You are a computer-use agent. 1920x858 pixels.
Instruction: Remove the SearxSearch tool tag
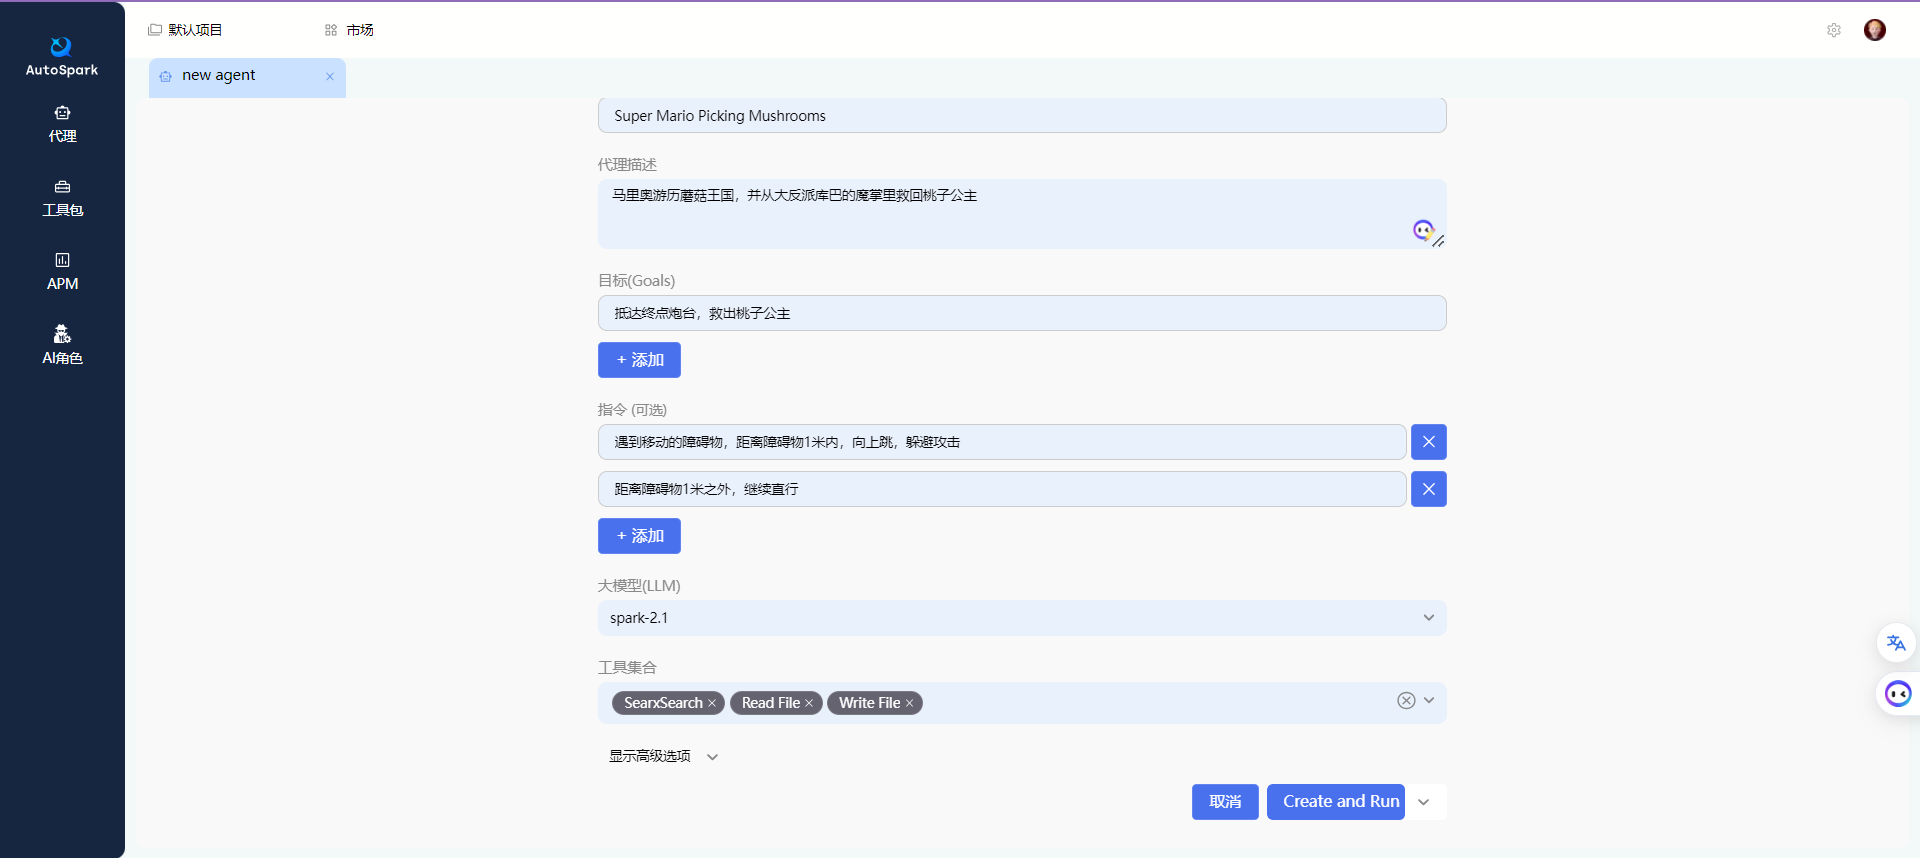pyautogui.click(x=712, y=703)
